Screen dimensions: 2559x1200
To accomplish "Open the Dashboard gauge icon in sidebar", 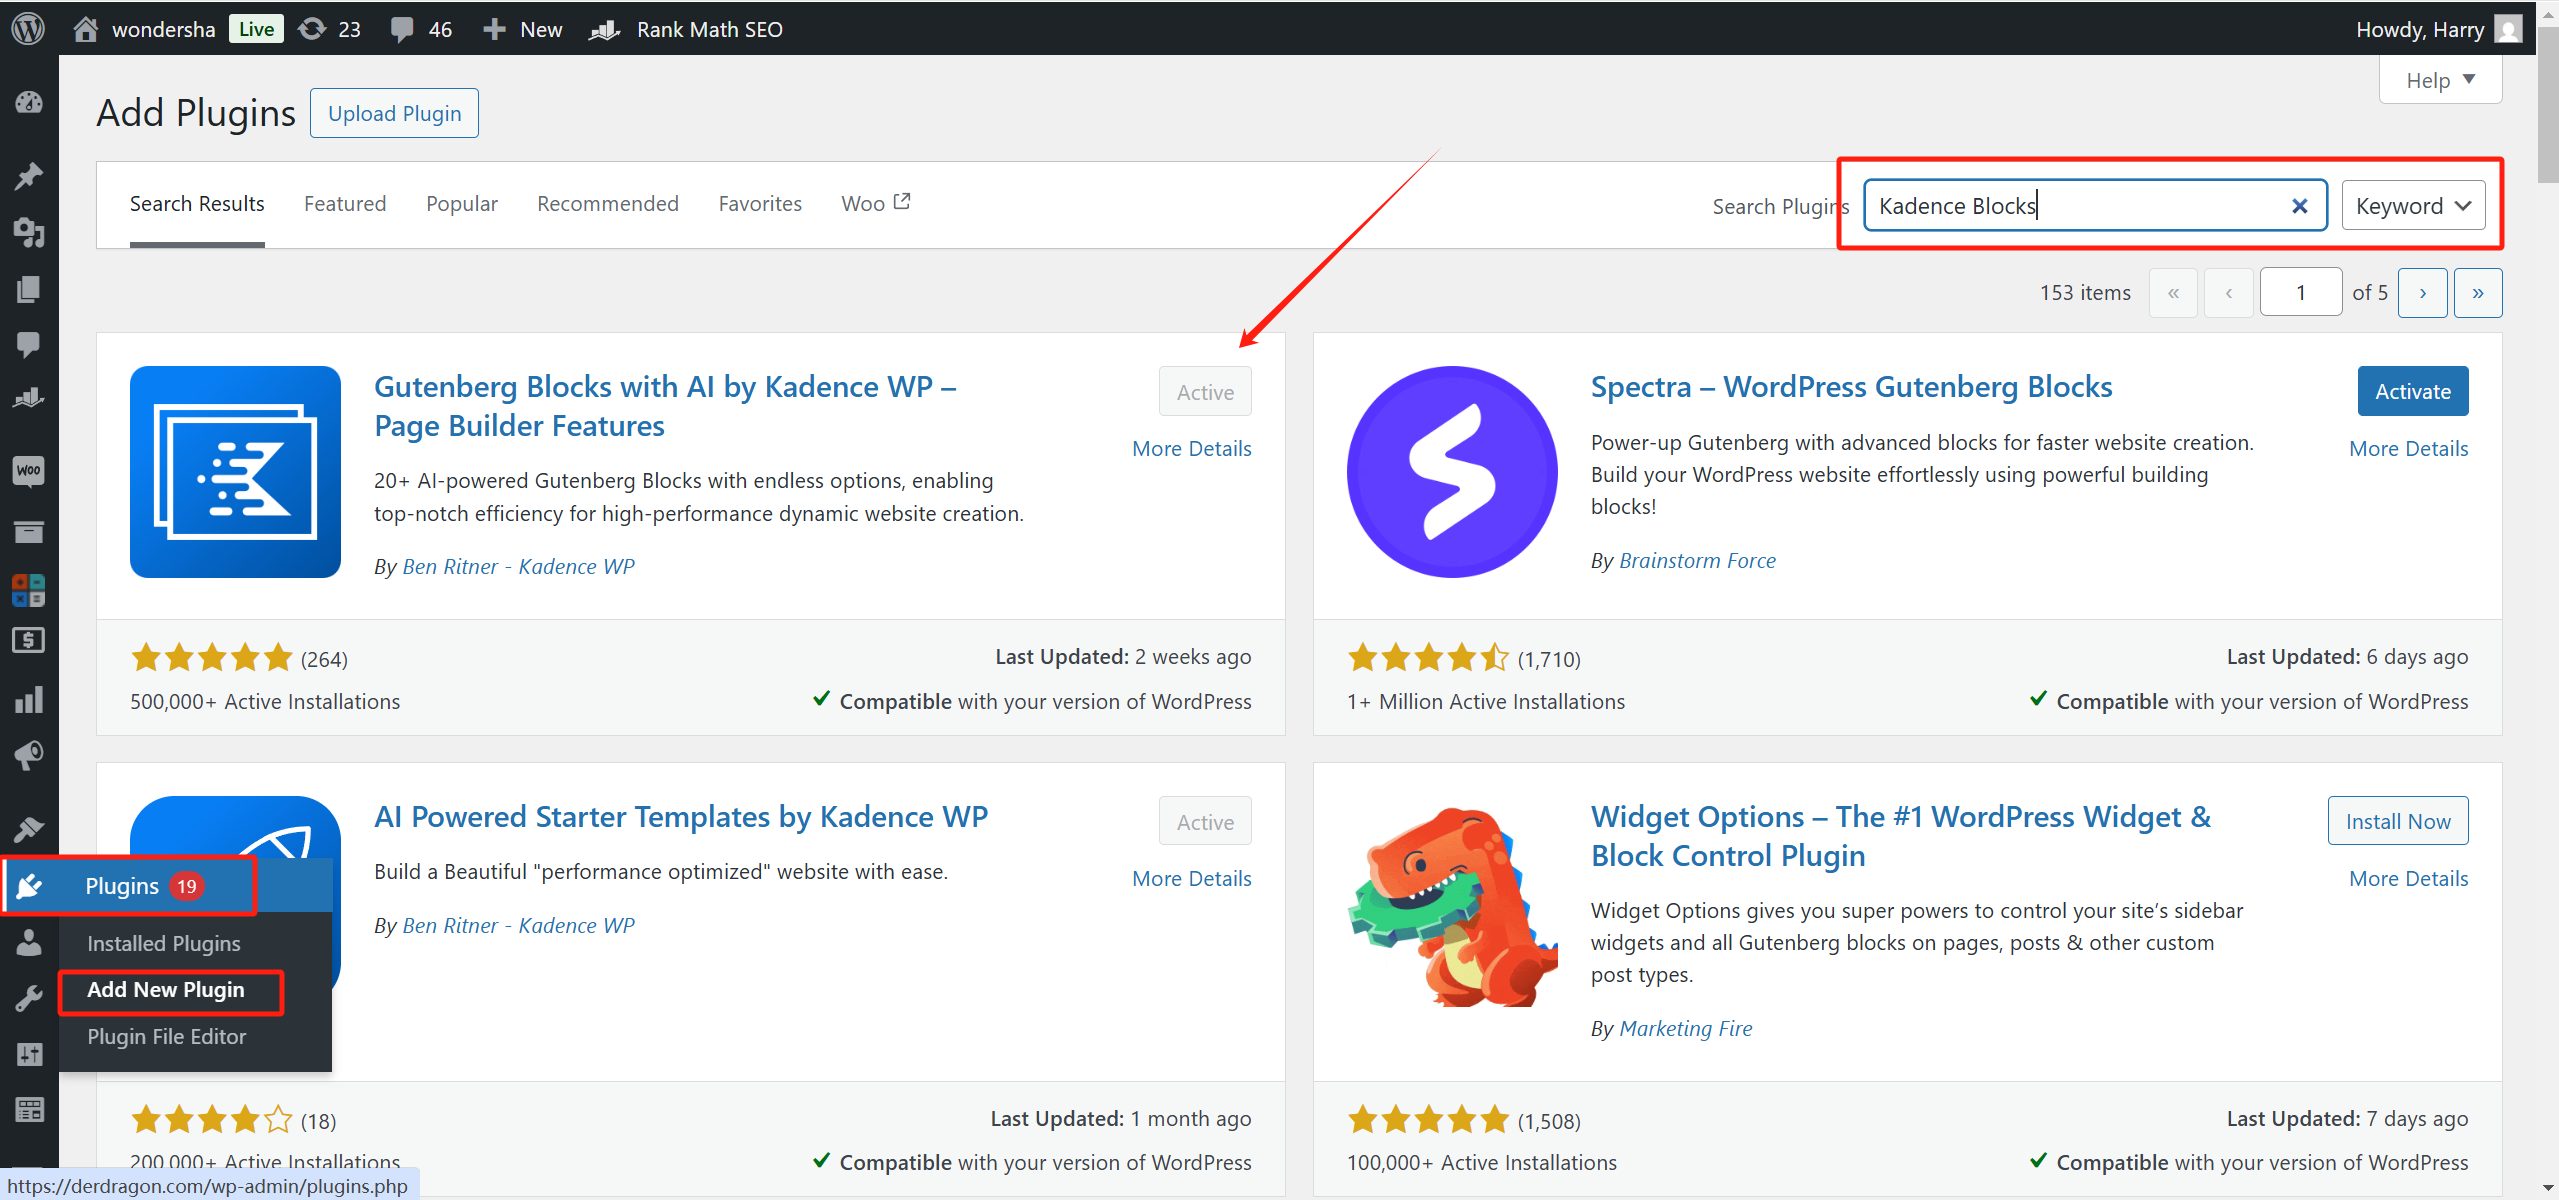I will [x=29, y=102].
